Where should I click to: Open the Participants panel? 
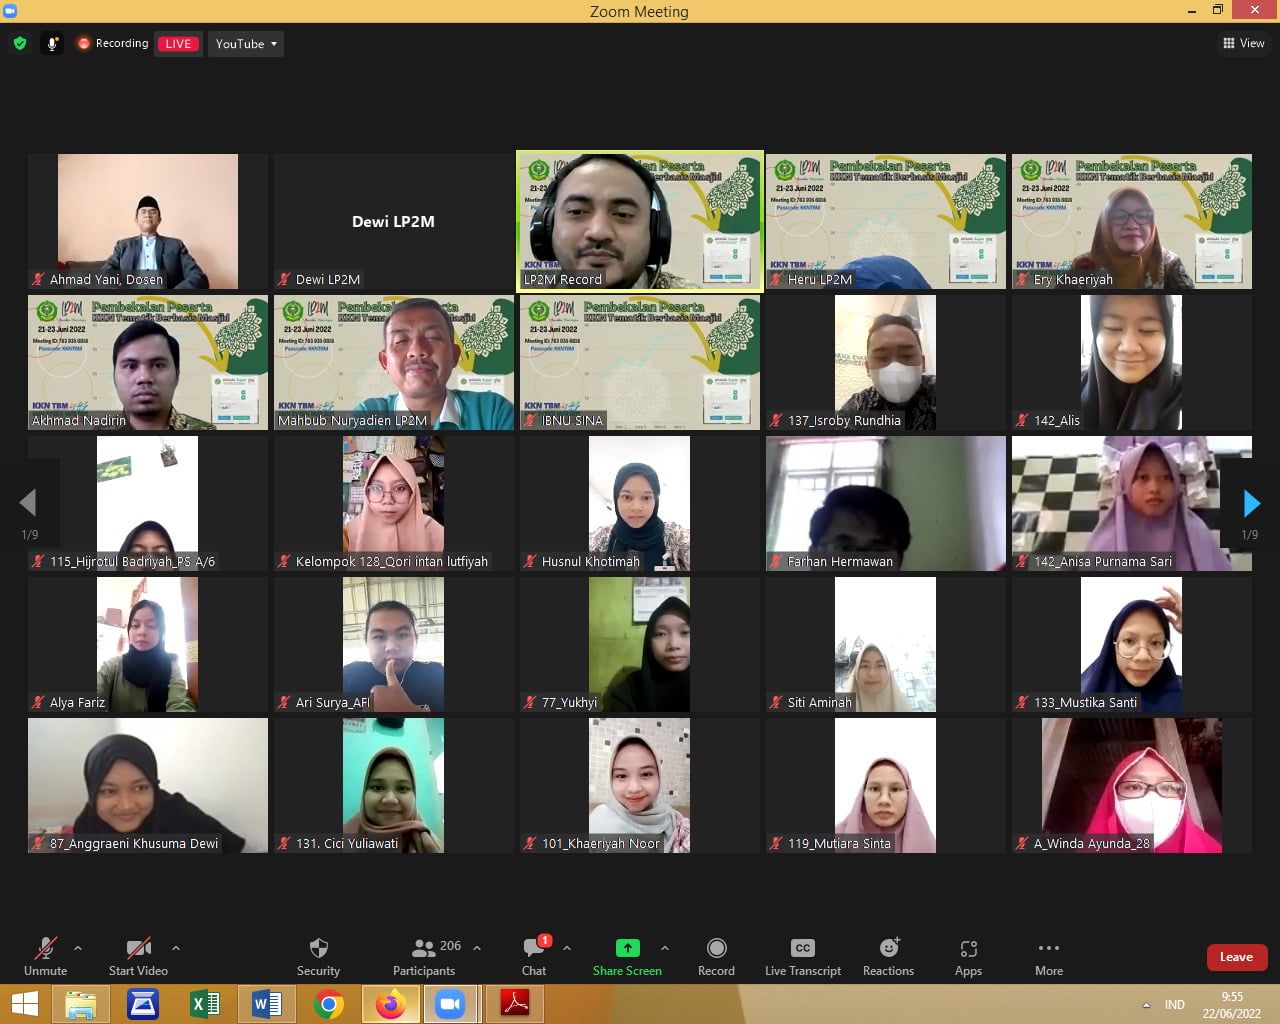coord(425,956)
